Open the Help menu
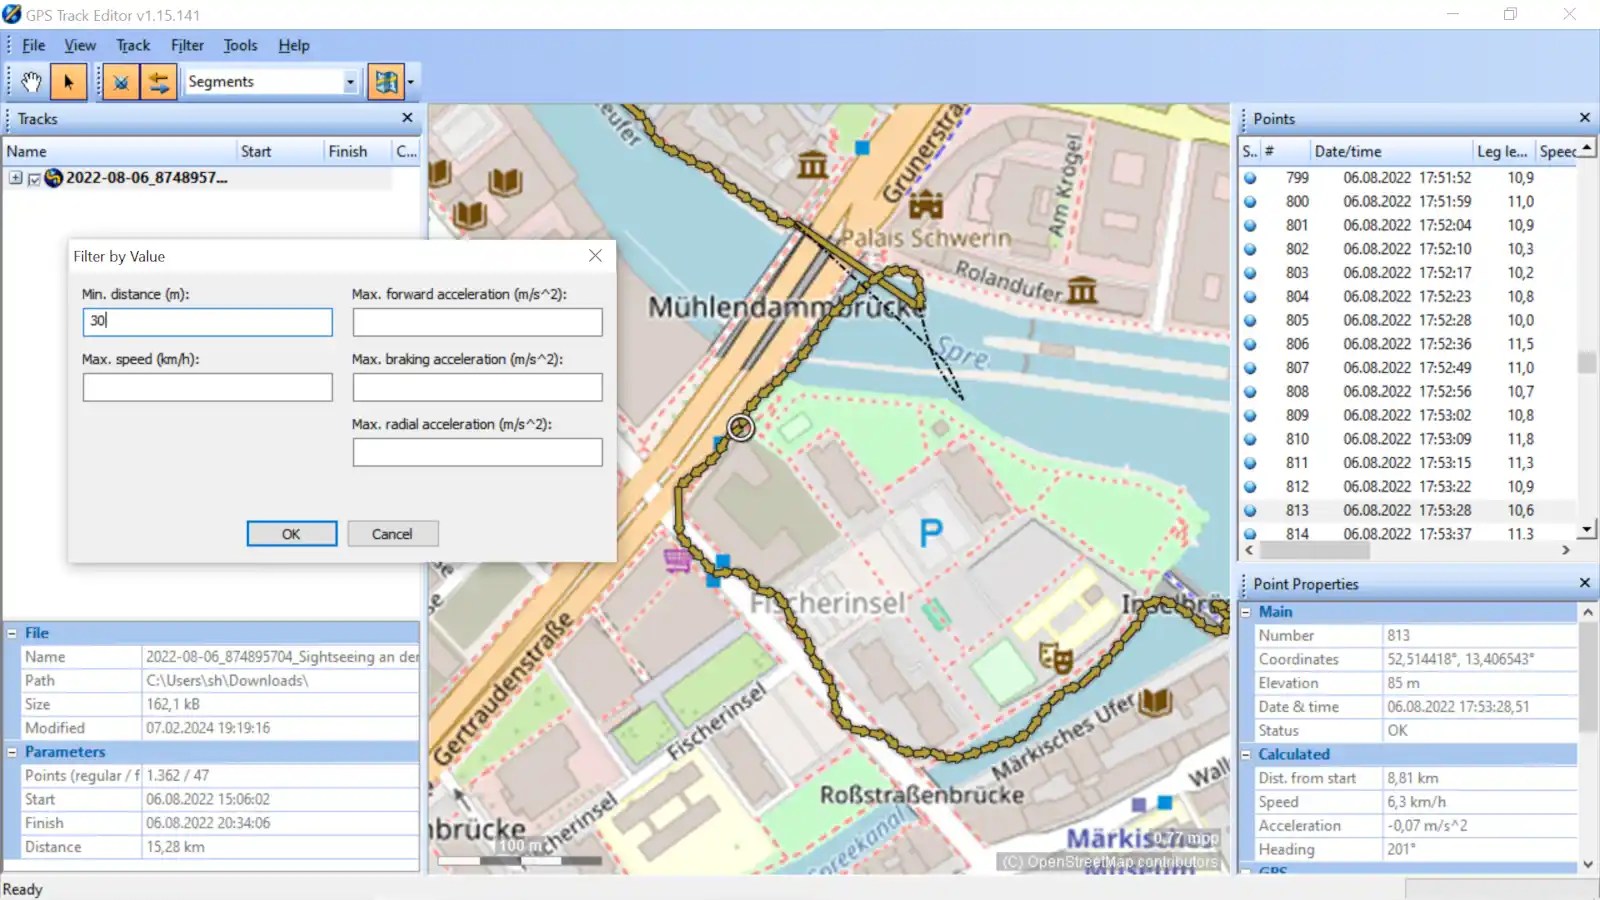Viewport: 1600px width, 900px height. 294,45
